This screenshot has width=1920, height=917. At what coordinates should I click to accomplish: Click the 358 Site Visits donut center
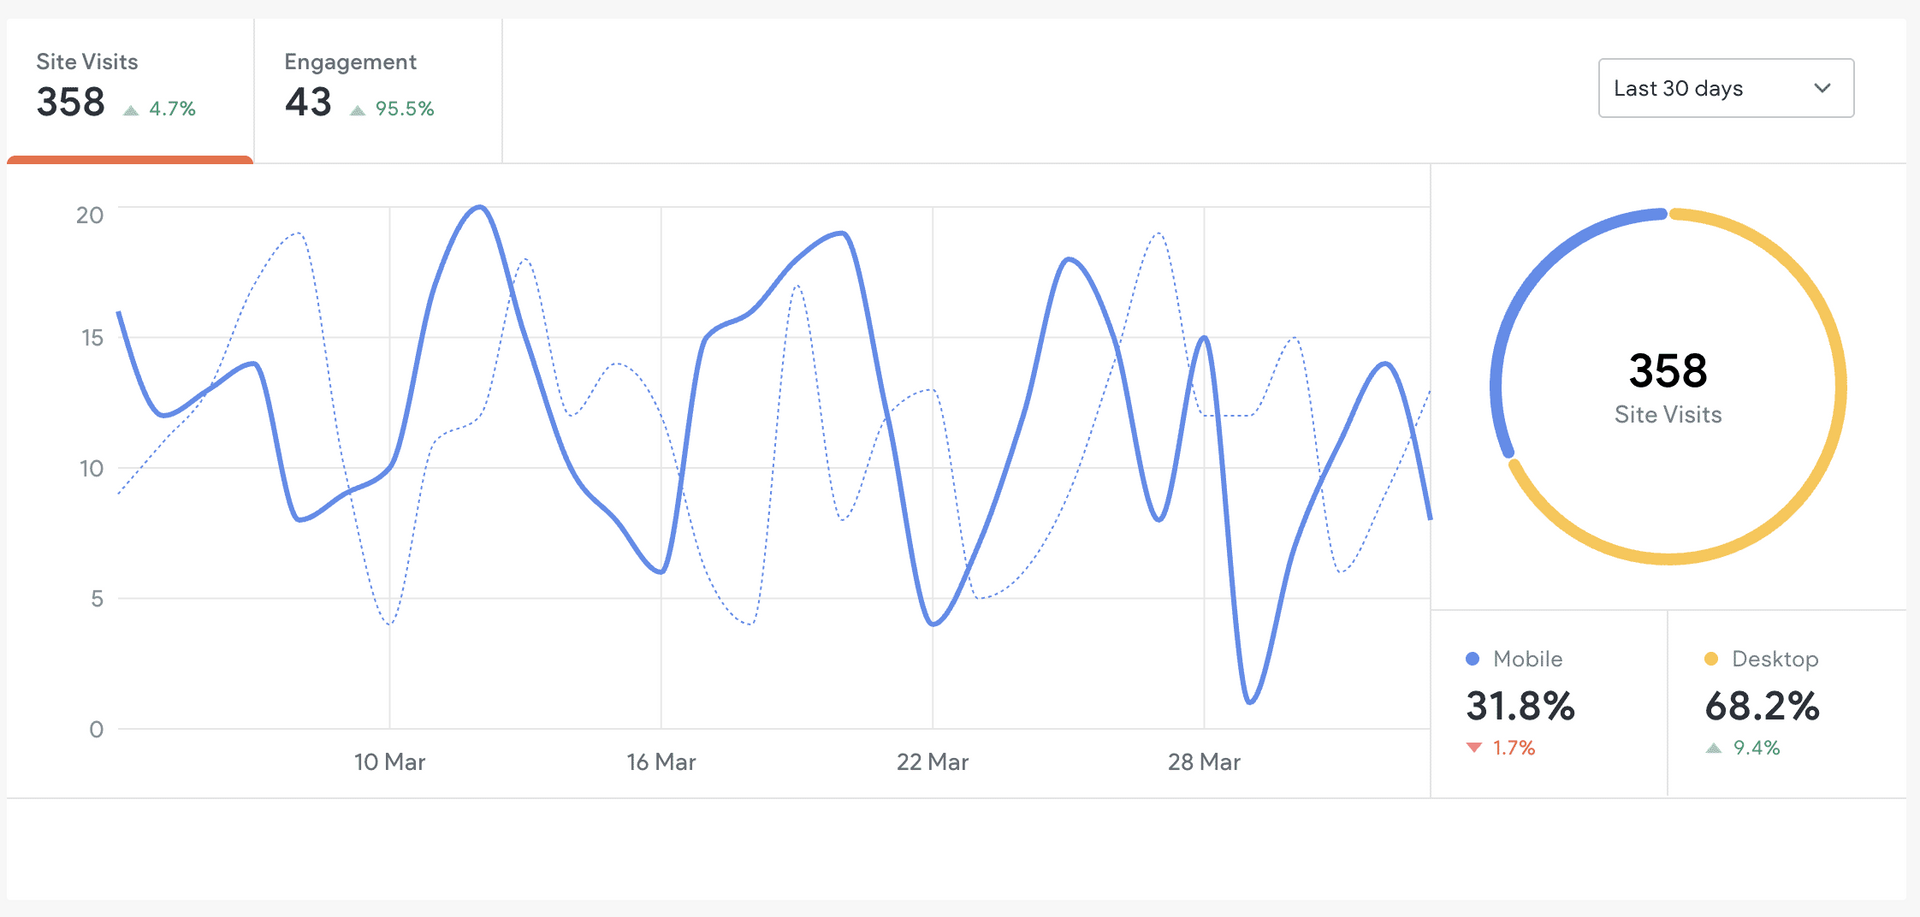pyautogui.click(x=1668, y=387)
